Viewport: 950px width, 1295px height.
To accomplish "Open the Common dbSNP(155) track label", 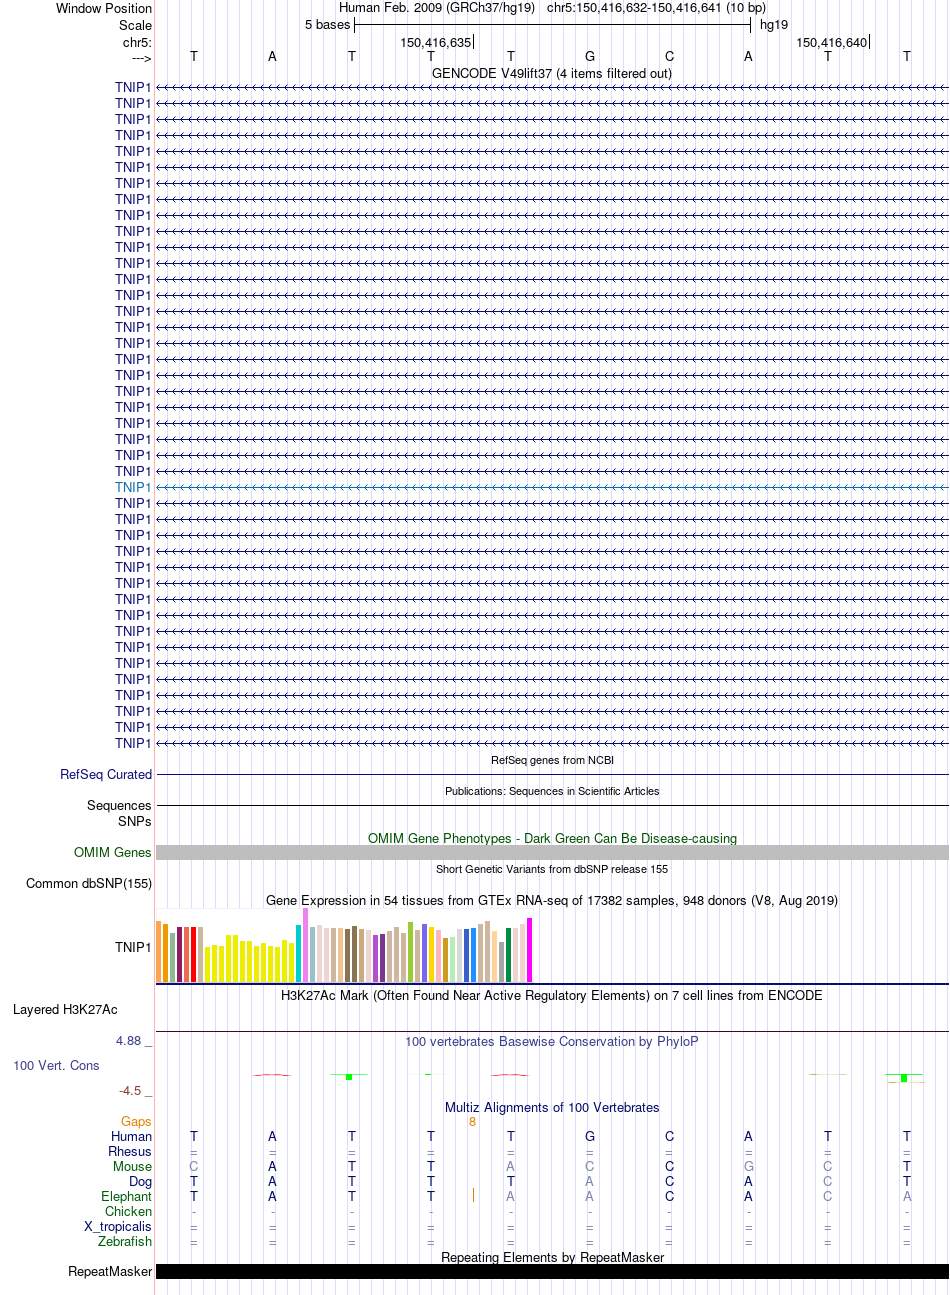I will [x=89, y=884].
